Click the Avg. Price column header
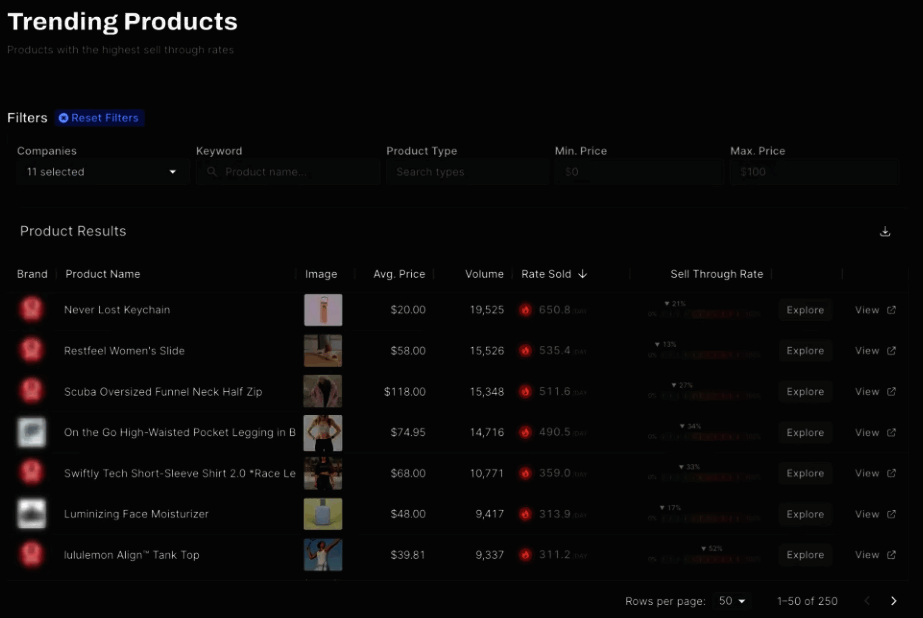923x618 pixels. [399, 274]
